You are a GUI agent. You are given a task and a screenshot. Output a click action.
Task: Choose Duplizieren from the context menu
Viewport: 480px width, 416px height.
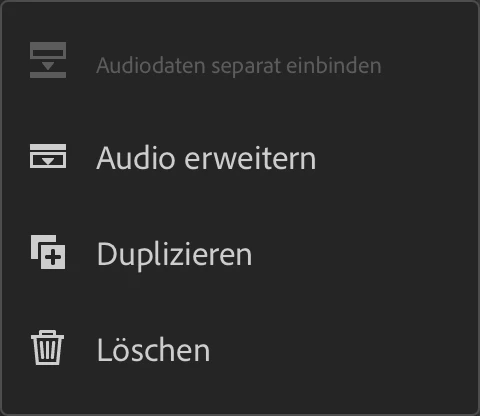(x=240, y=254)
